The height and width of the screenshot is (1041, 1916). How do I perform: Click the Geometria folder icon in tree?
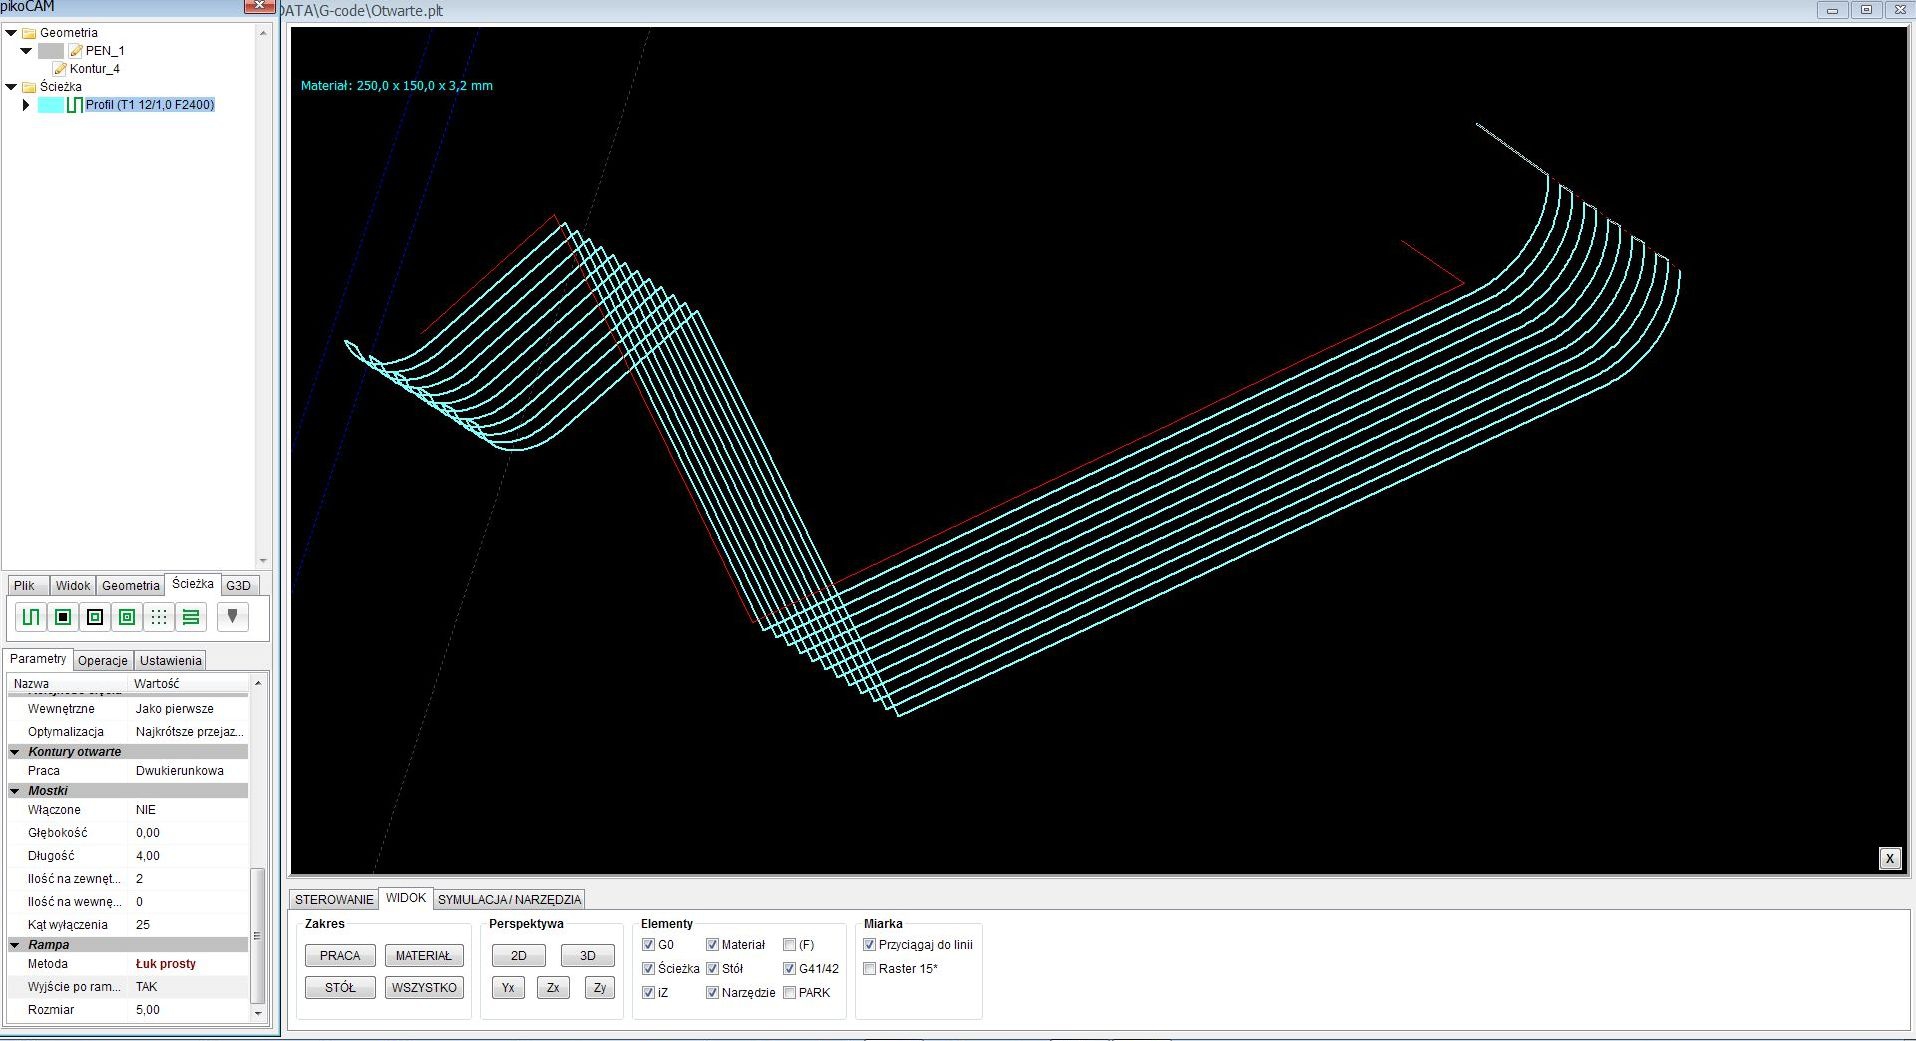29,33
